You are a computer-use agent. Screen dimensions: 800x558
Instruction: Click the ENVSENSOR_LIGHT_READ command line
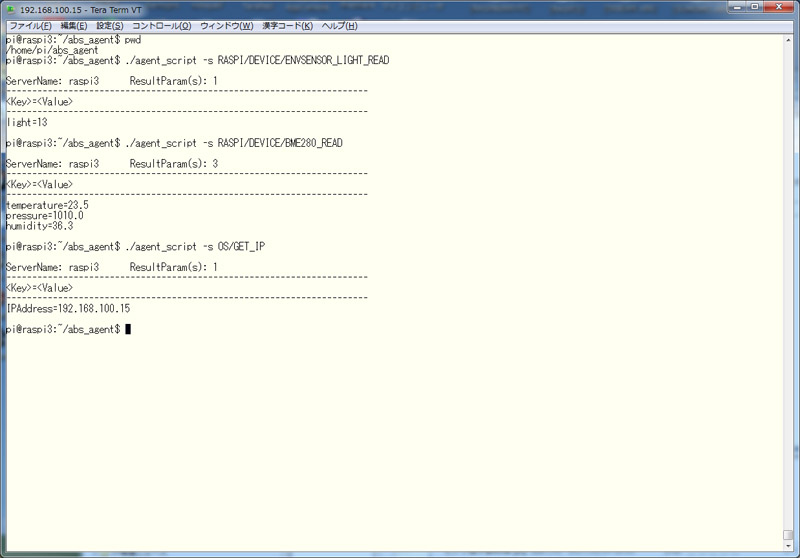point(198,60)
